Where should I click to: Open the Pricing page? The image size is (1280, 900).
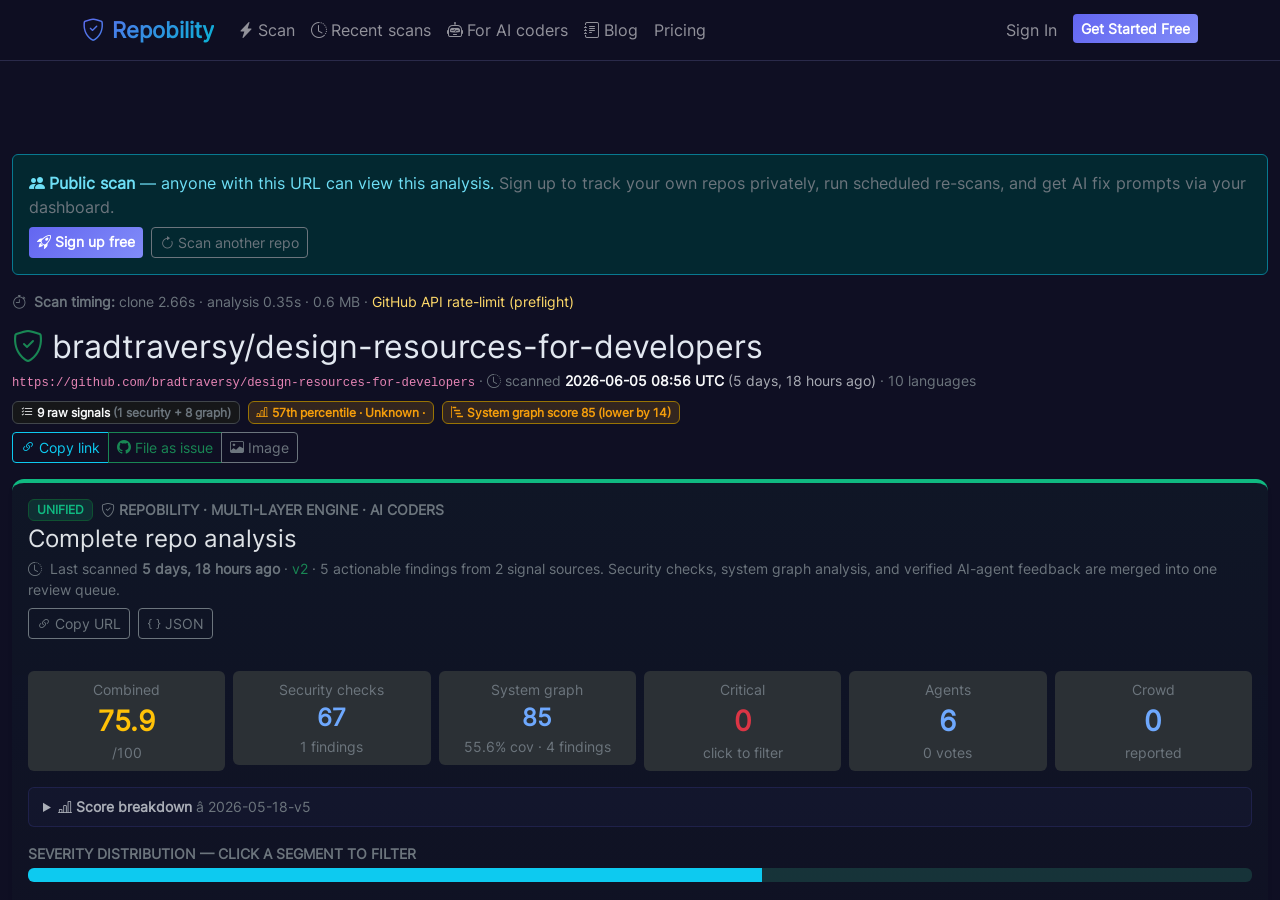click(680, 30)
